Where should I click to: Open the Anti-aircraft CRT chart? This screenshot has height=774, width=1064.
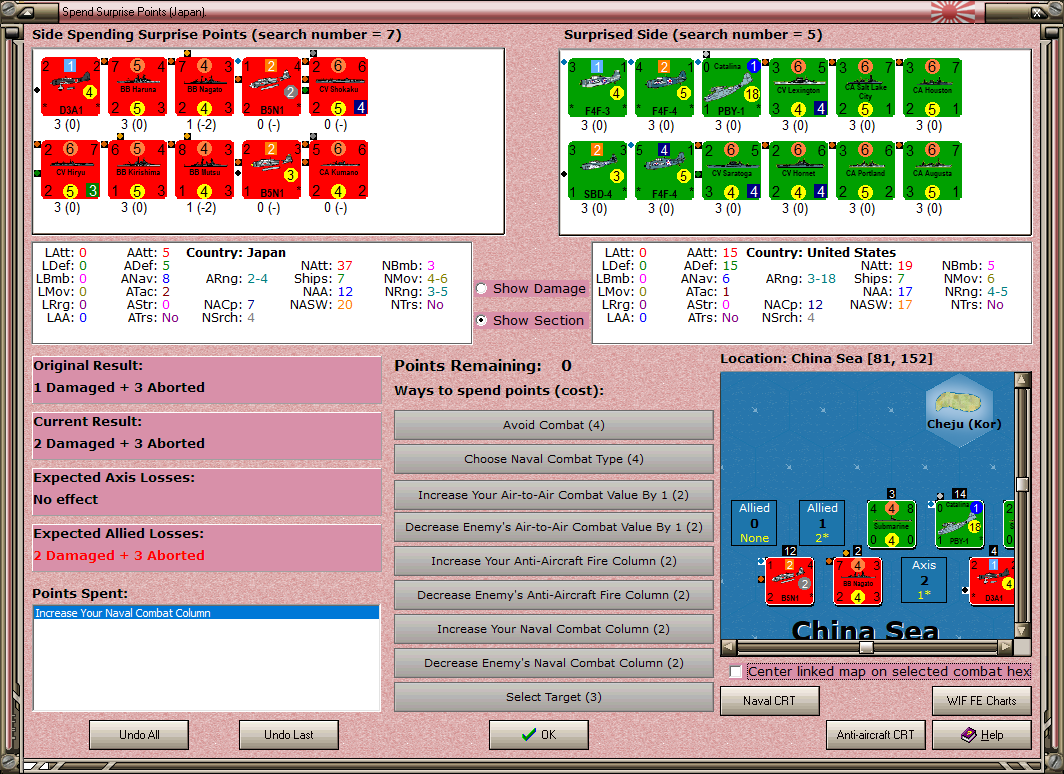tap(875, 735)
